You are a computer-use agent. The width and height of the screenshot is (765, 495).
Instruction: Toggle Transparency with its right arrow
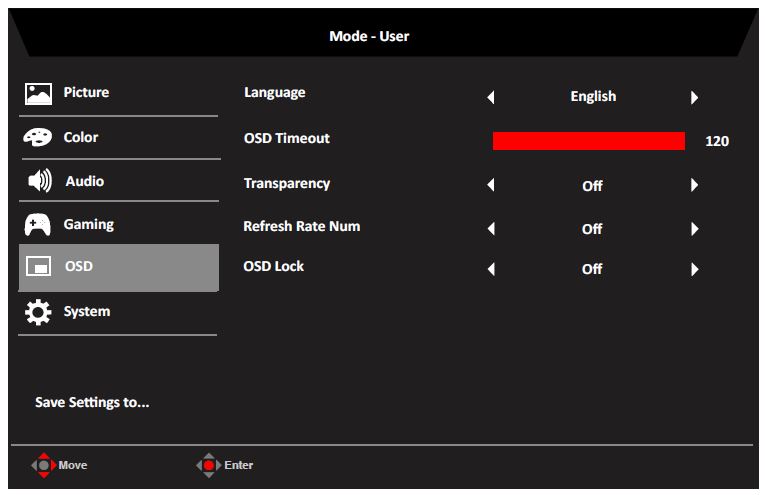(694, 186)
